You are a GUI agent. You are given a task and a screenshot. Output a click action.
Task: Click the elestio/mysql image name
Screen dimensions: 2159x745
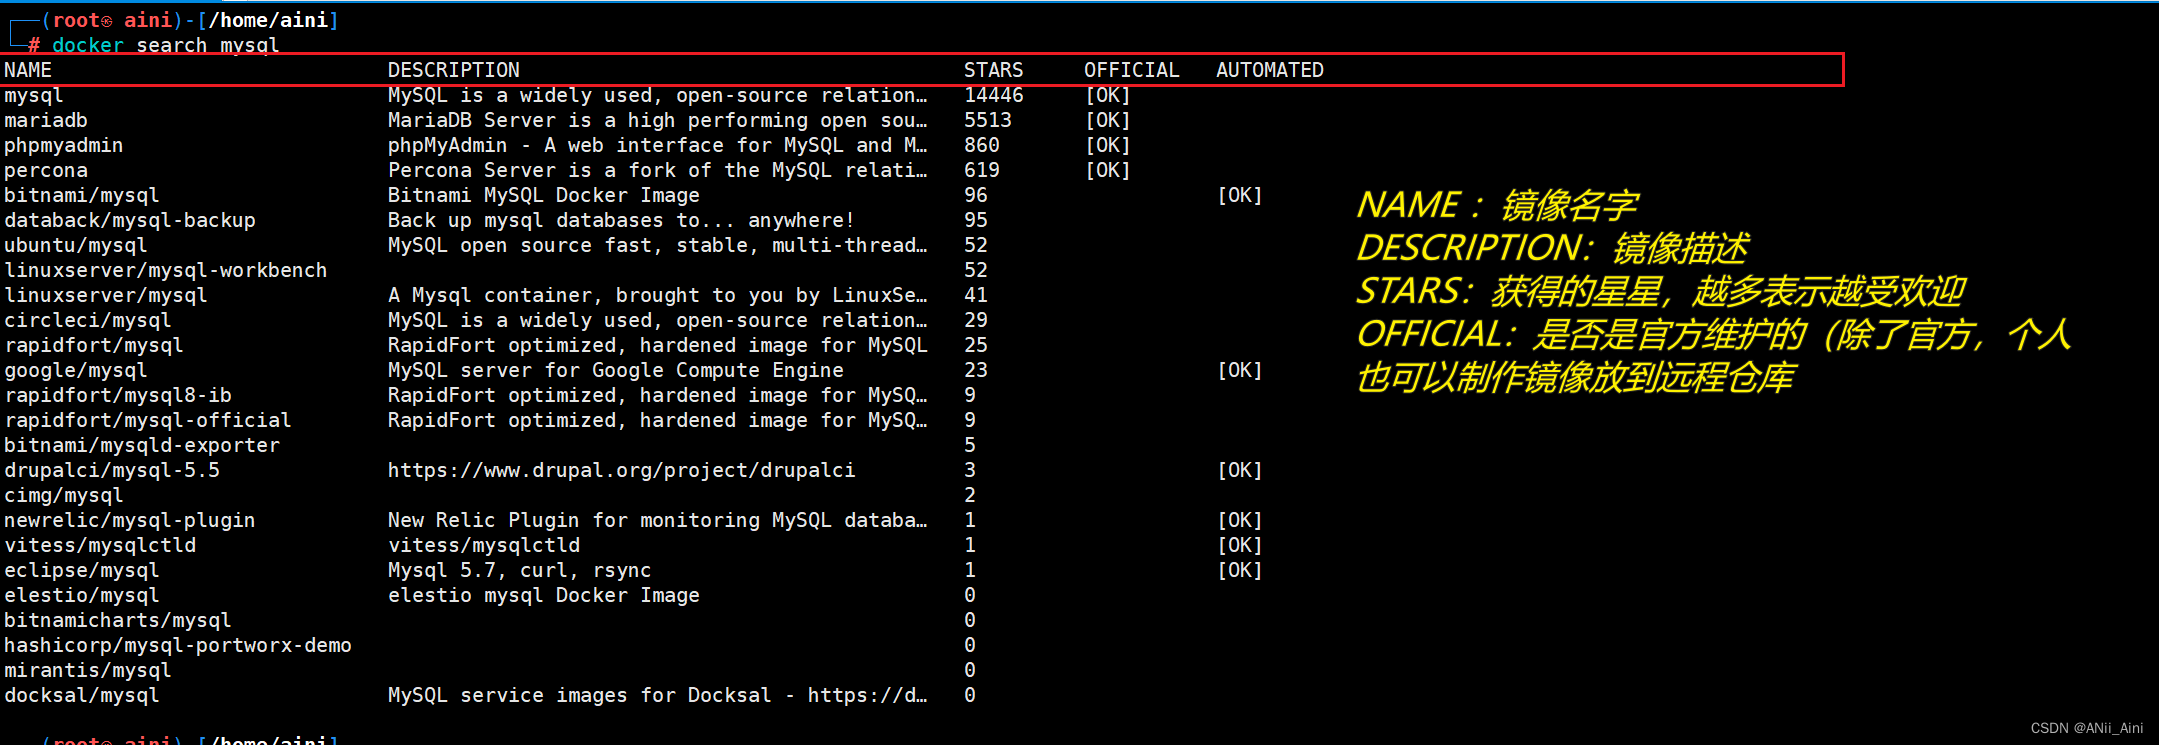coord(82,595)
